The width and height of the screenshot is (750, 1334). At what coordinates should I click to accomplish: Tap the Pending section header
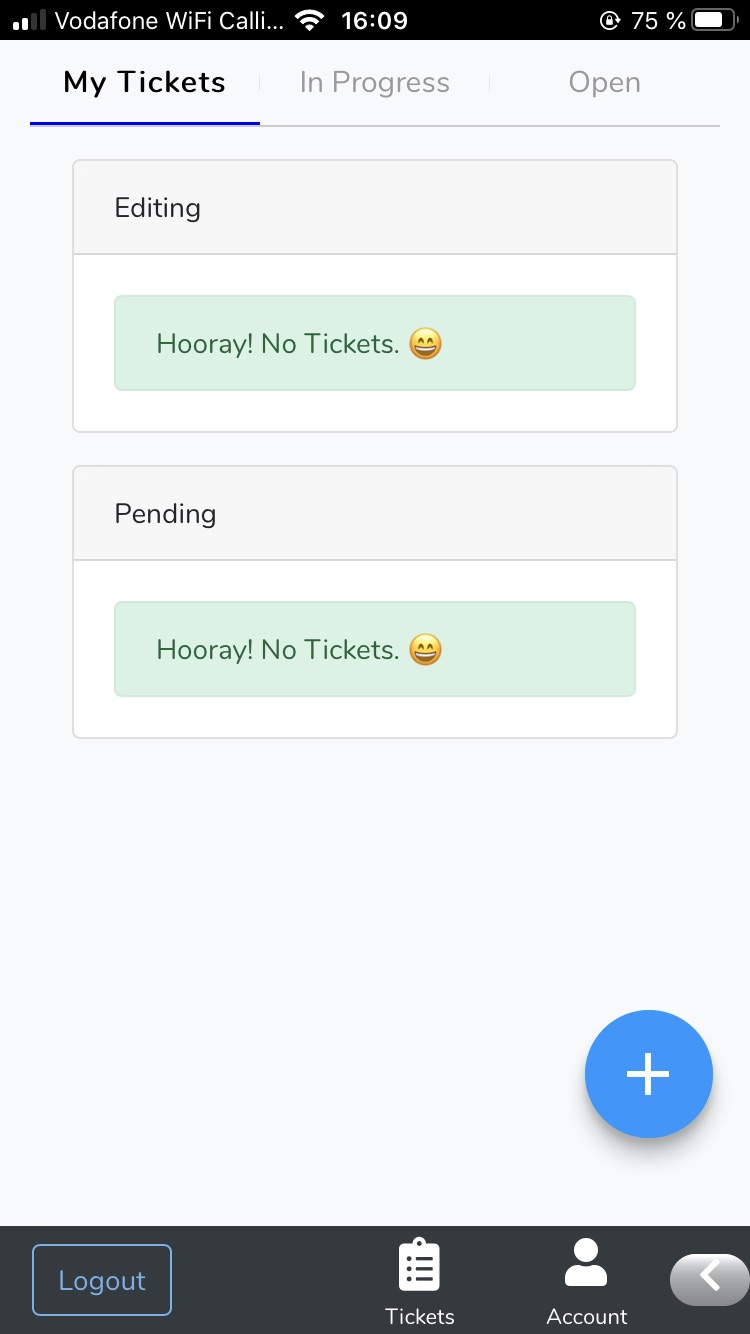coord(375,514)
